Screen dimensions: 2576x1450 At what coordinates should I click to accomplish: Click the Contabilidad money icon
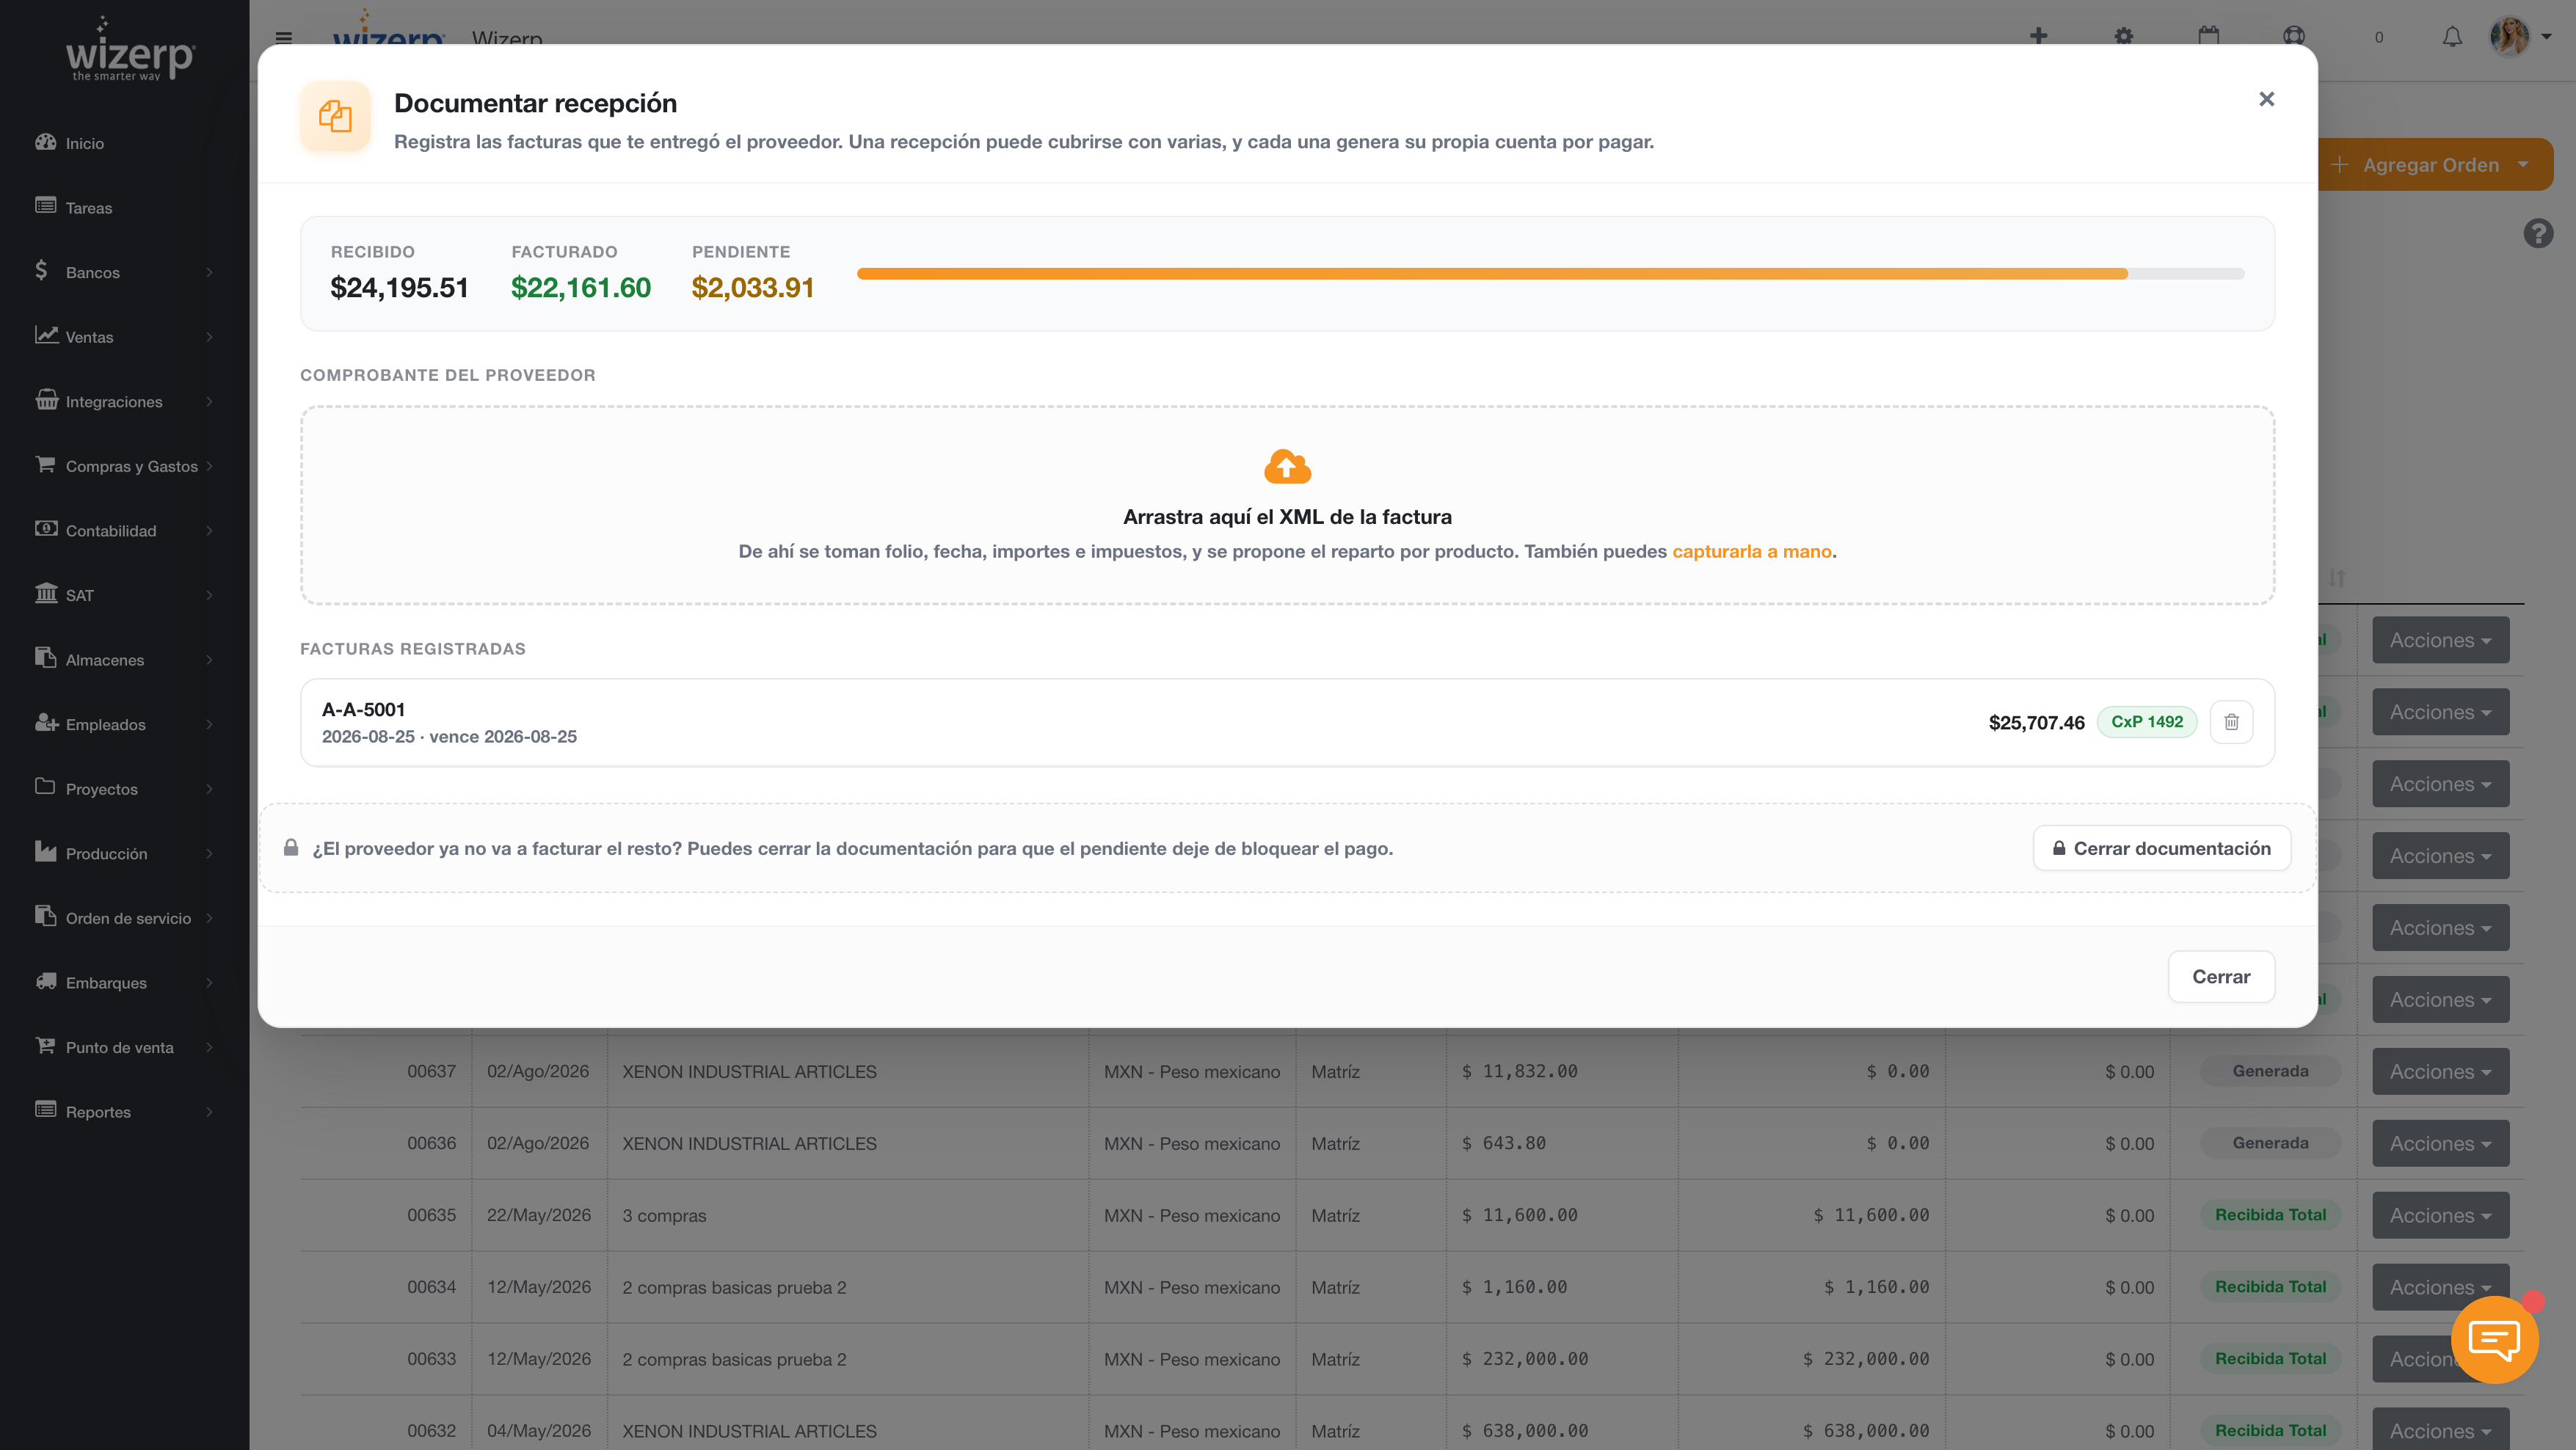coord(46,528)
